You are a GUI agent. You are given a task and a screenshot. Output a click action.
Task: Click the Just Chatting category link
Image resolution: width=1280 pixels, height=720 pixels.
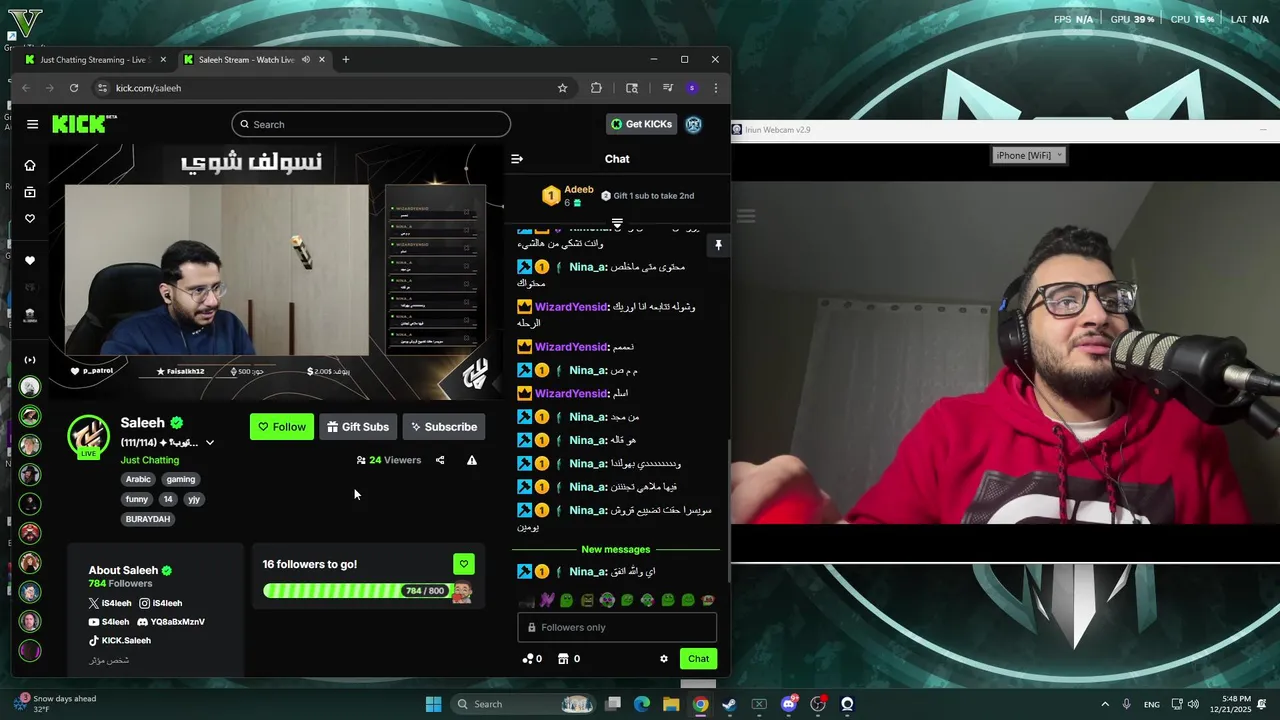[150, 460]
